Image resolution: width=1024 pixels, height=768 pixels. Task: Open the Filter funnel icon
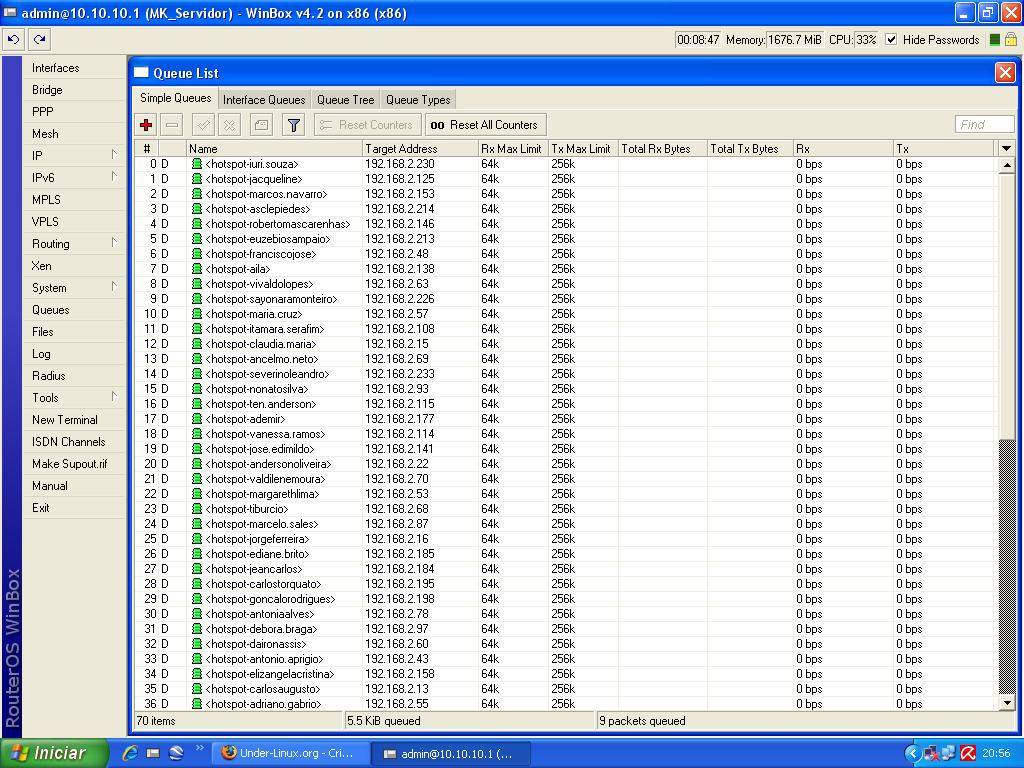pyautogui.click(x=294, y=125)
